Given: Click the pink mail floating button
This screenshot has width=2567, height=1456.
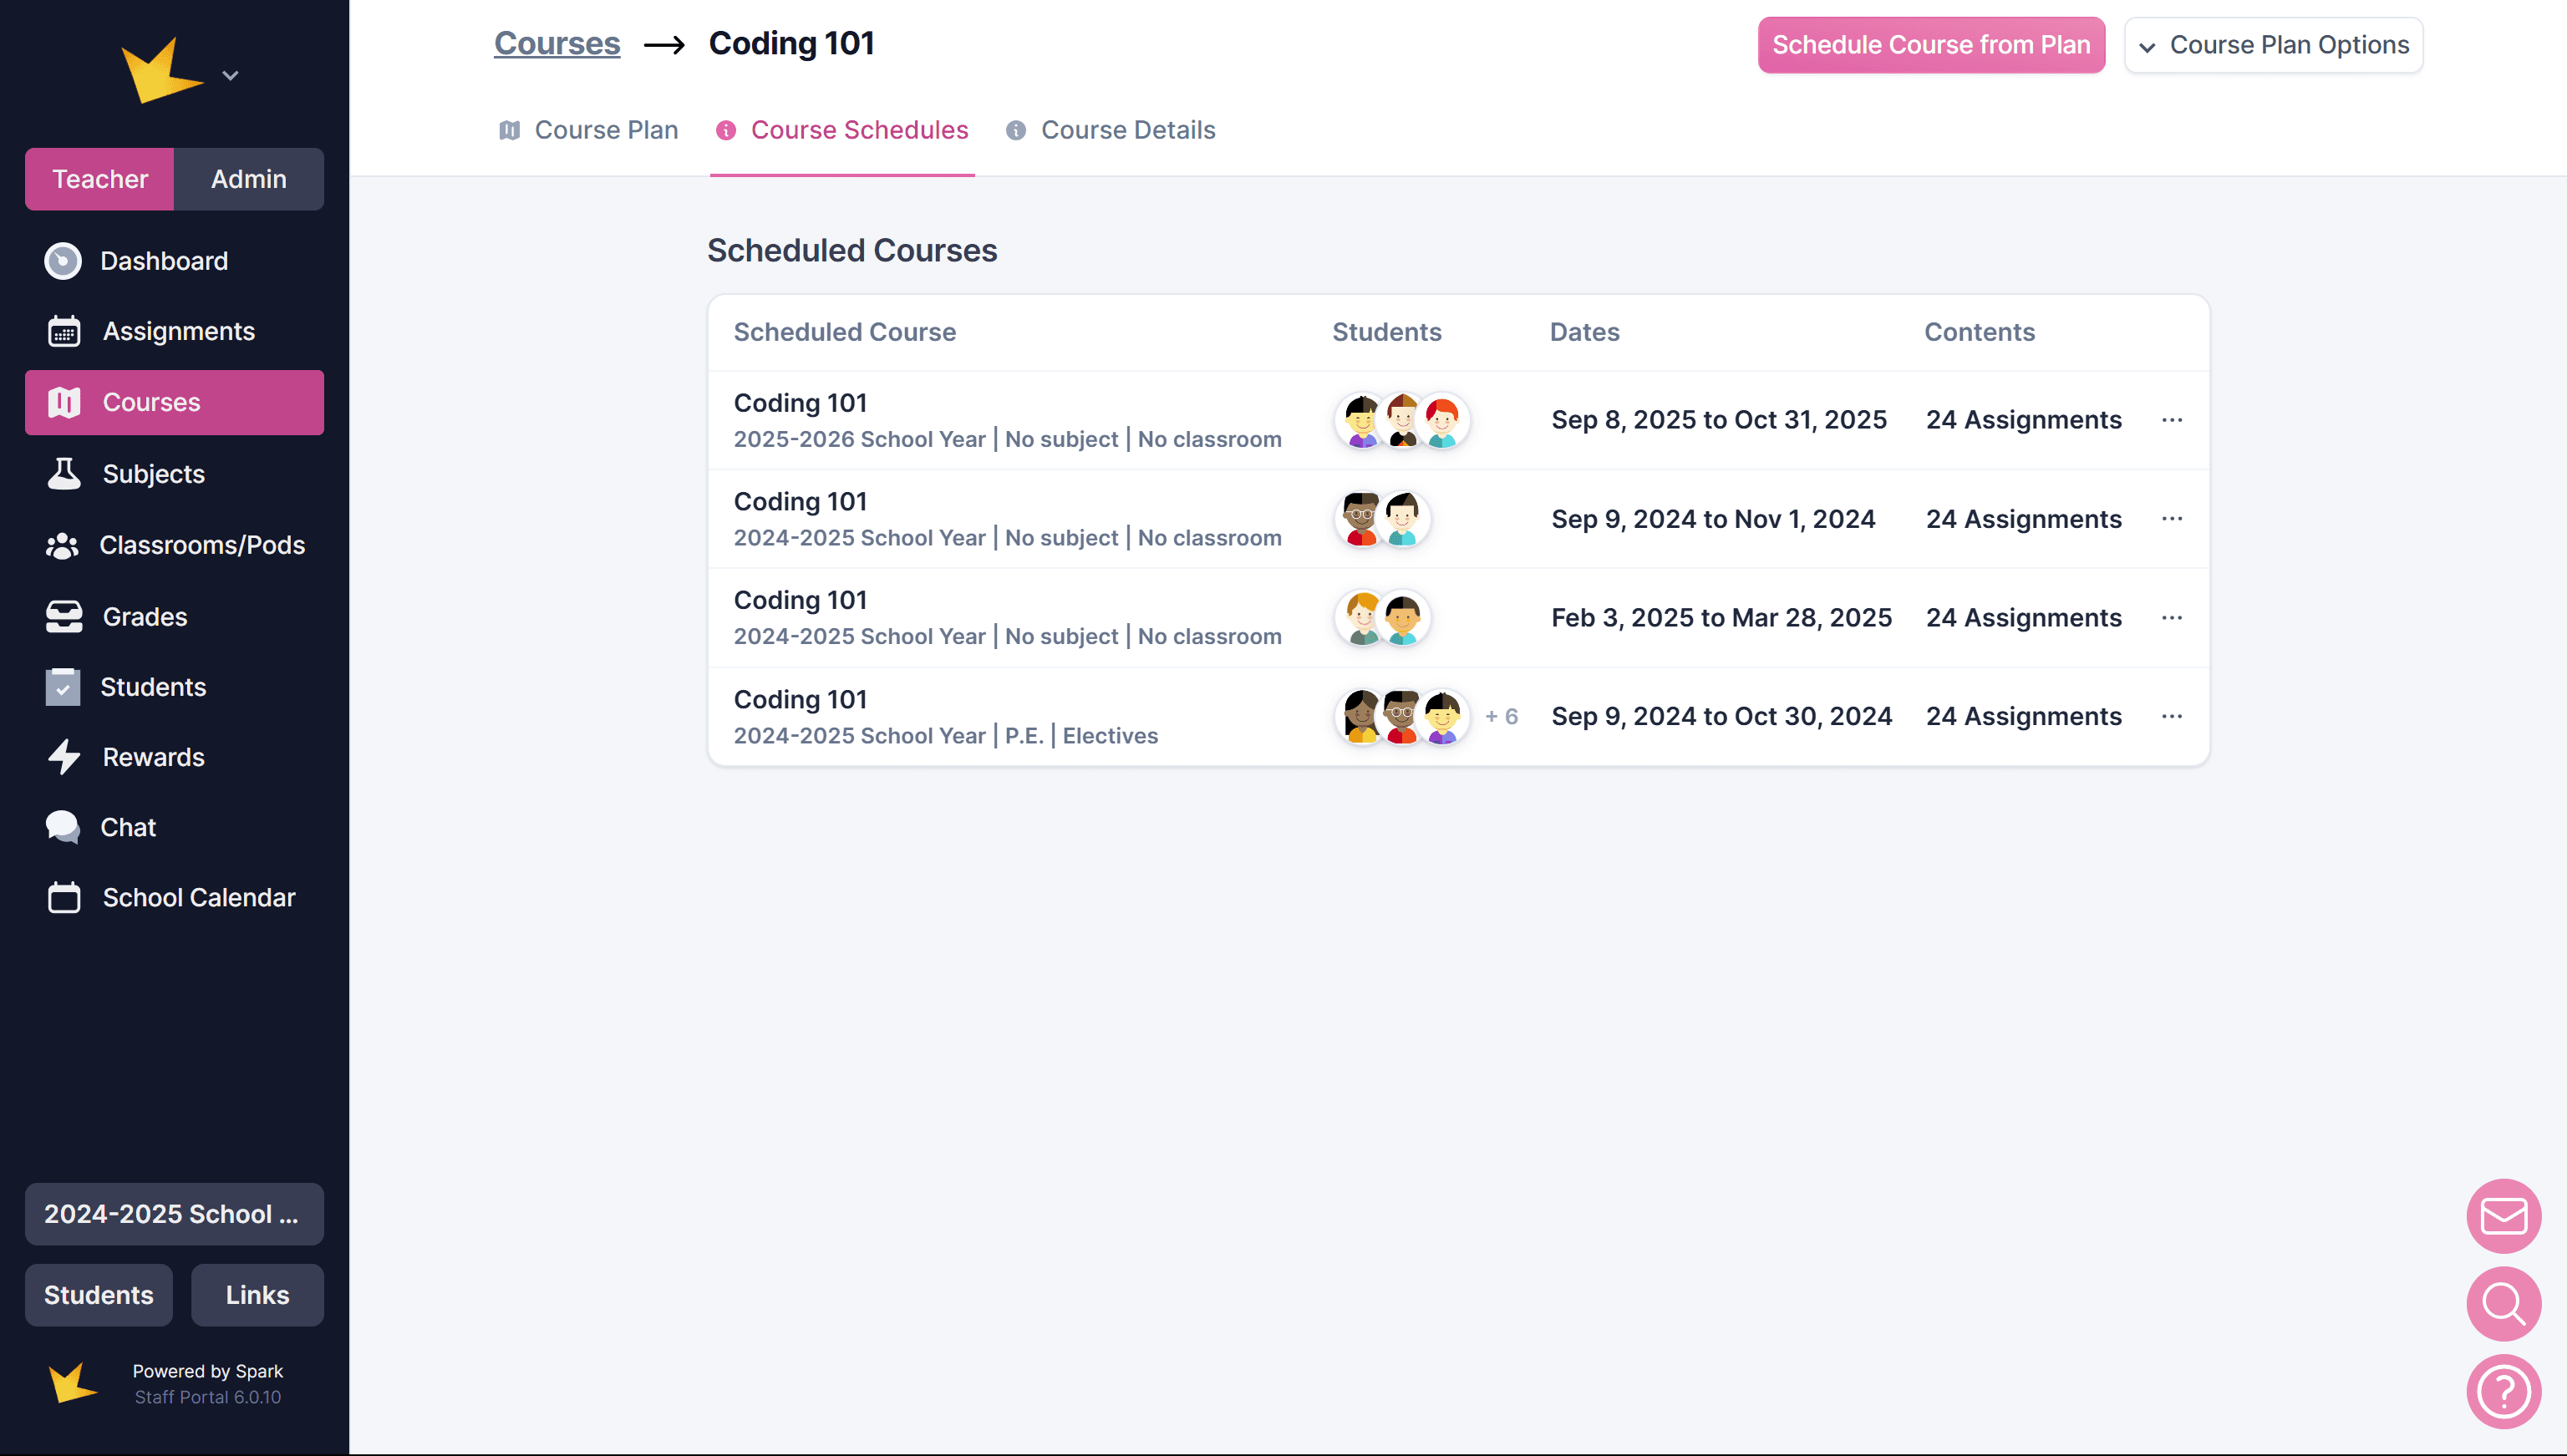Looking at the screenshot, I should pos(2503,1216).
